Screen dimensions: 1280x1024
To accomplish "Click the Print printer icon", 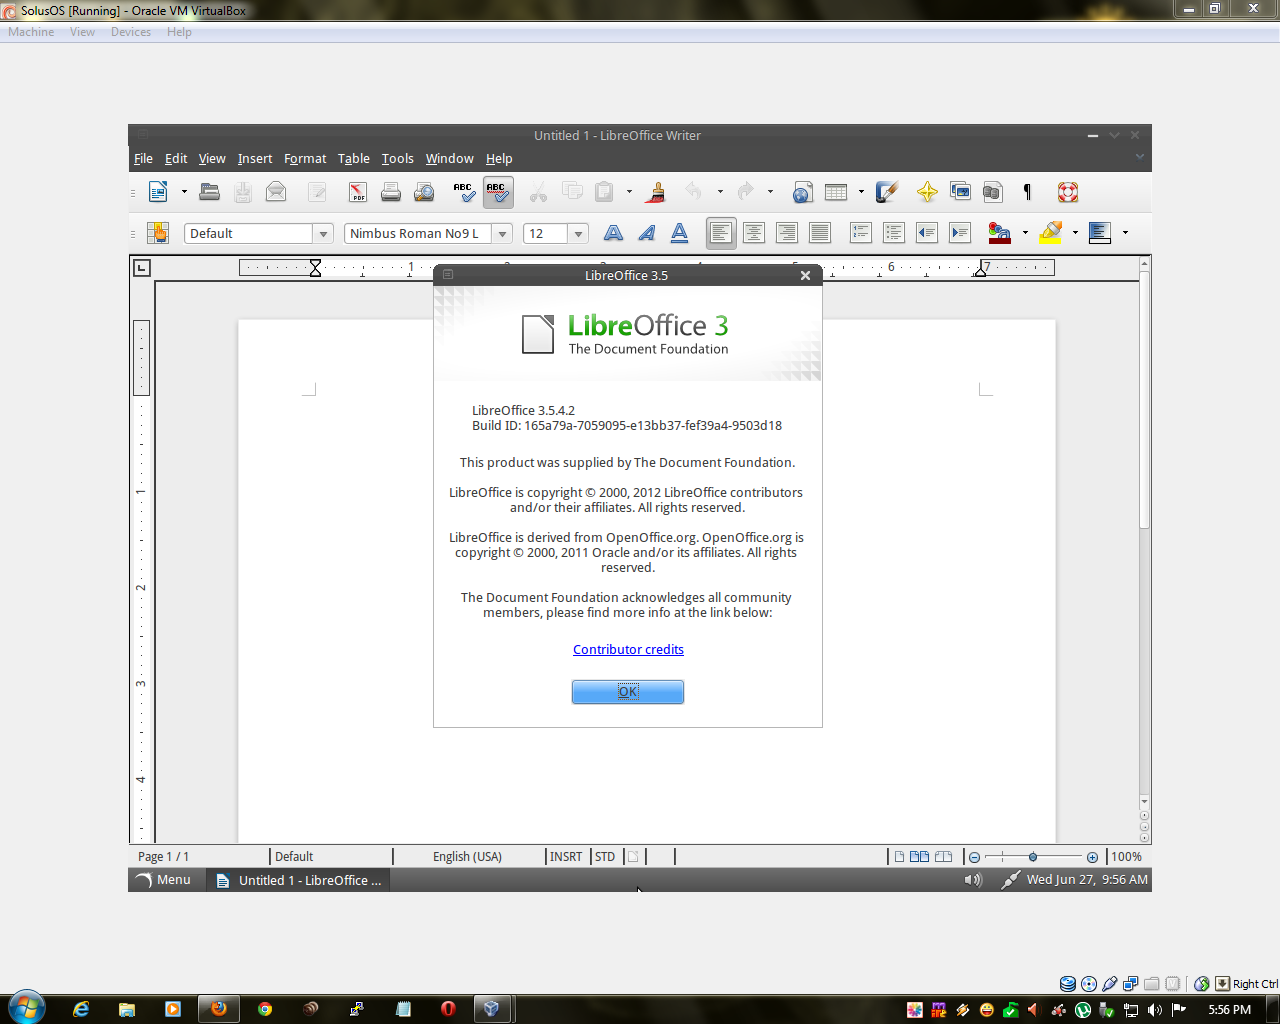I will tap(391, 192).
